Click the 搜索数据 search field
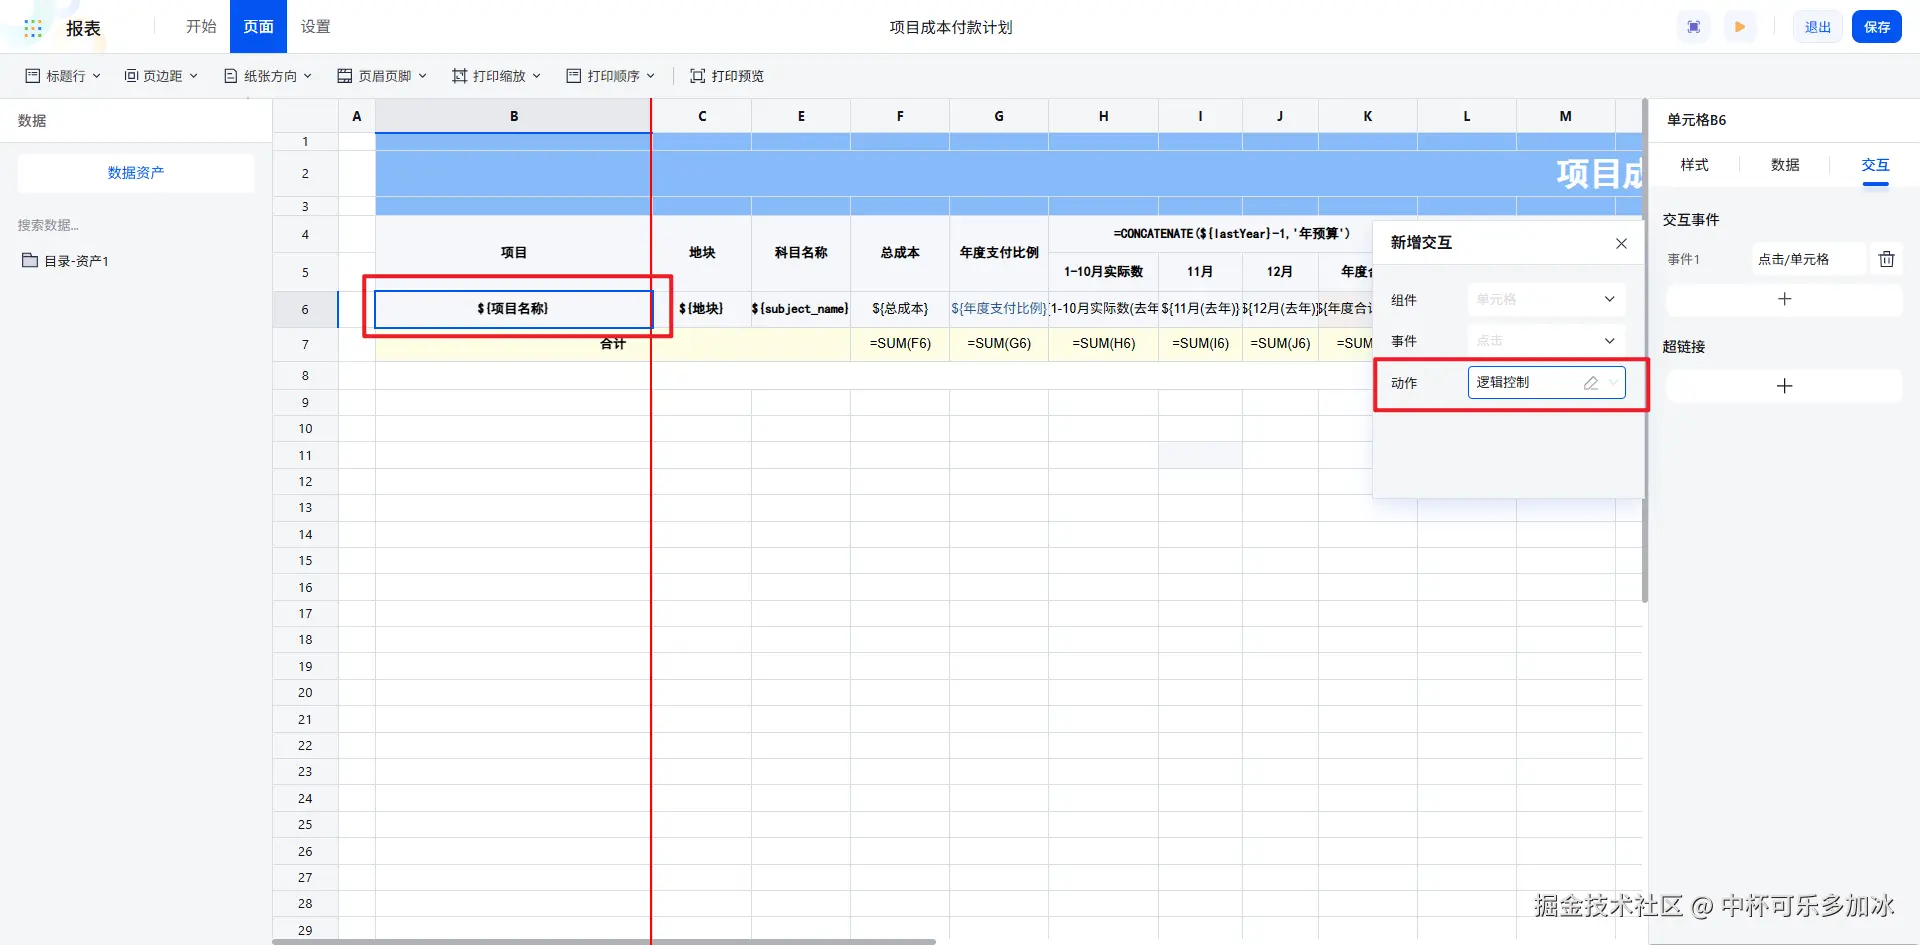Screen dimensions: 1920x945 (x=136, y=225)
